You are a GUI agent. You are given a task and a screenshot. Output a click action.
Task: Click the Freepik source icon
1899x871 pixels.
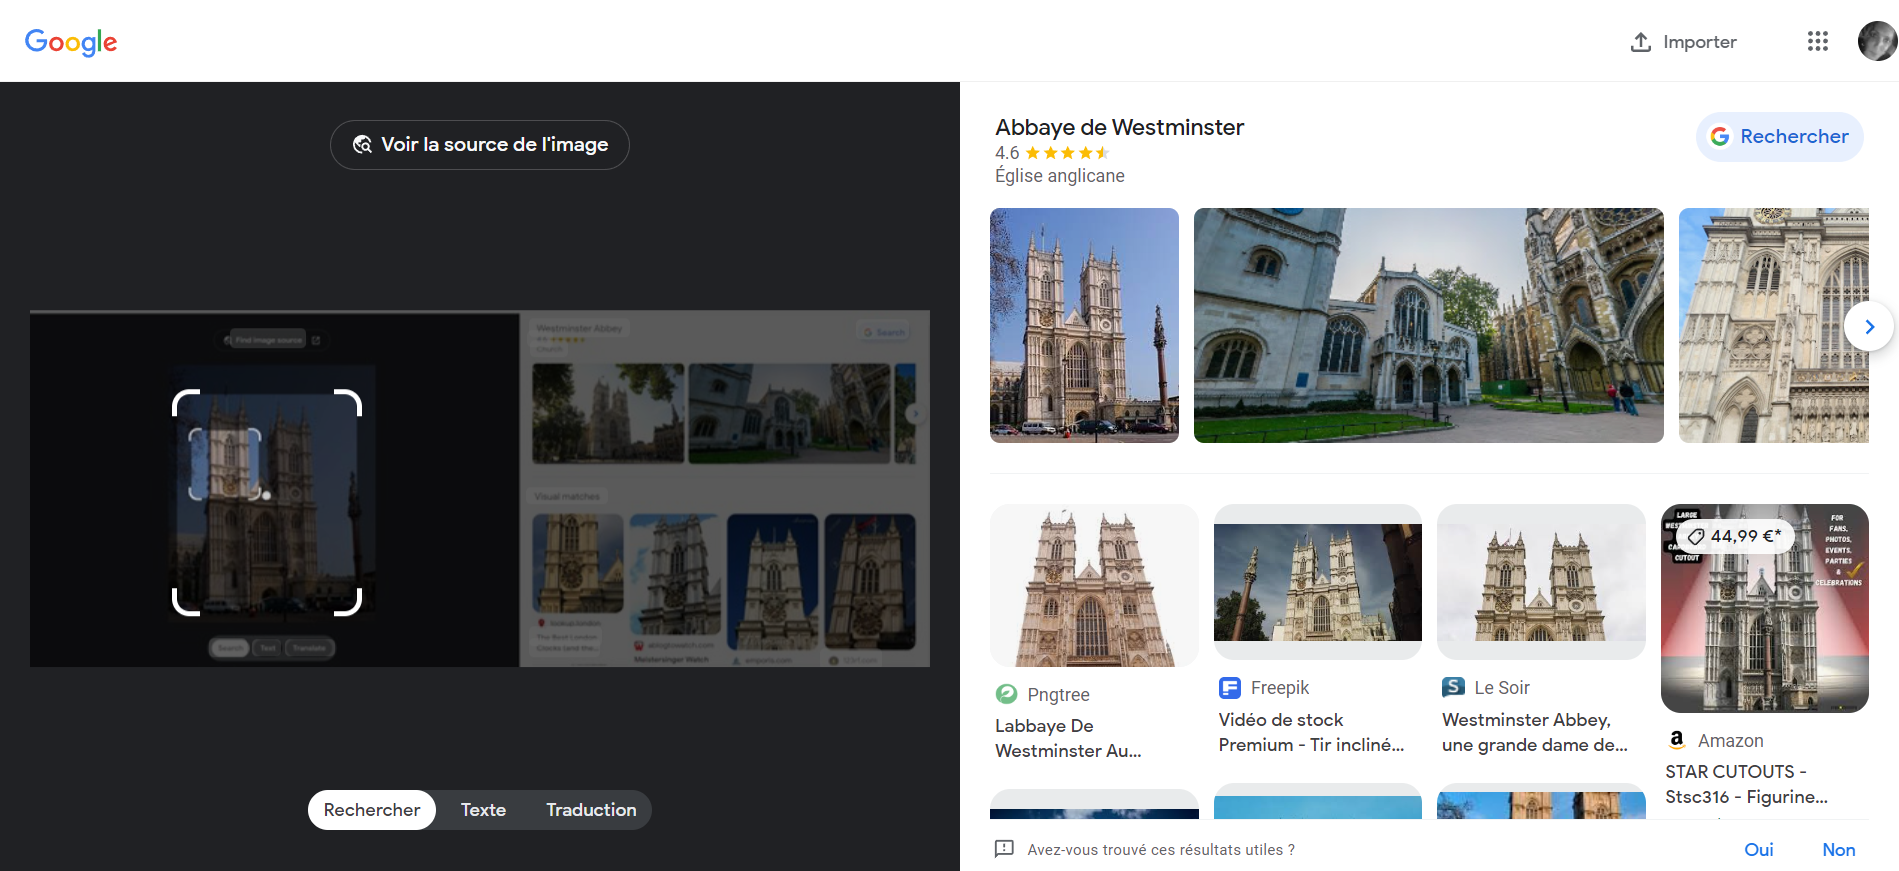[x=1229, y=688]
